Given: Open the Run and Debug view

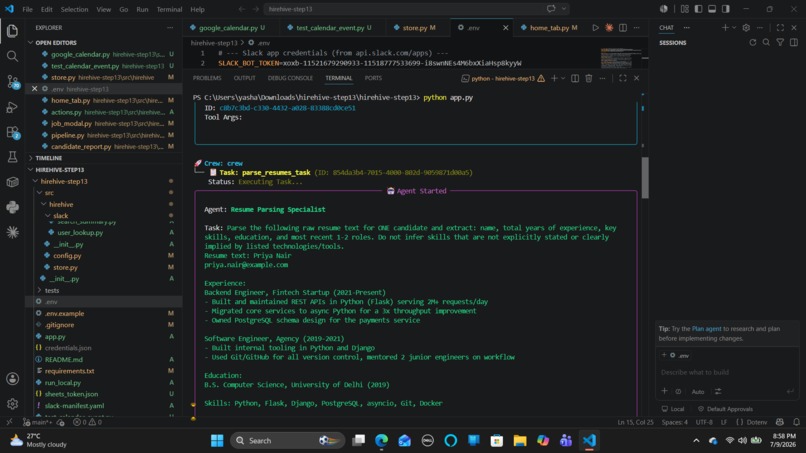Looking at the screenshot, I should click(12, 107).
